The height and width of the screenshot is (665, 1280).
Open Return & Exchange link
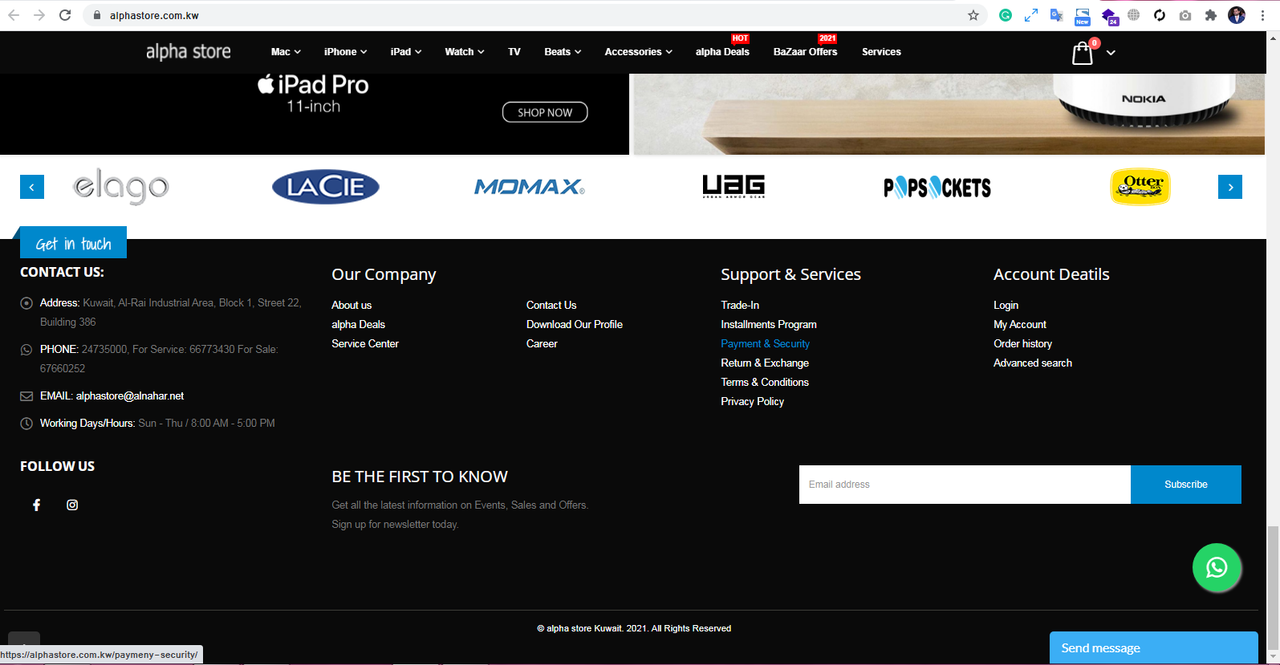(x=765, y=363)
